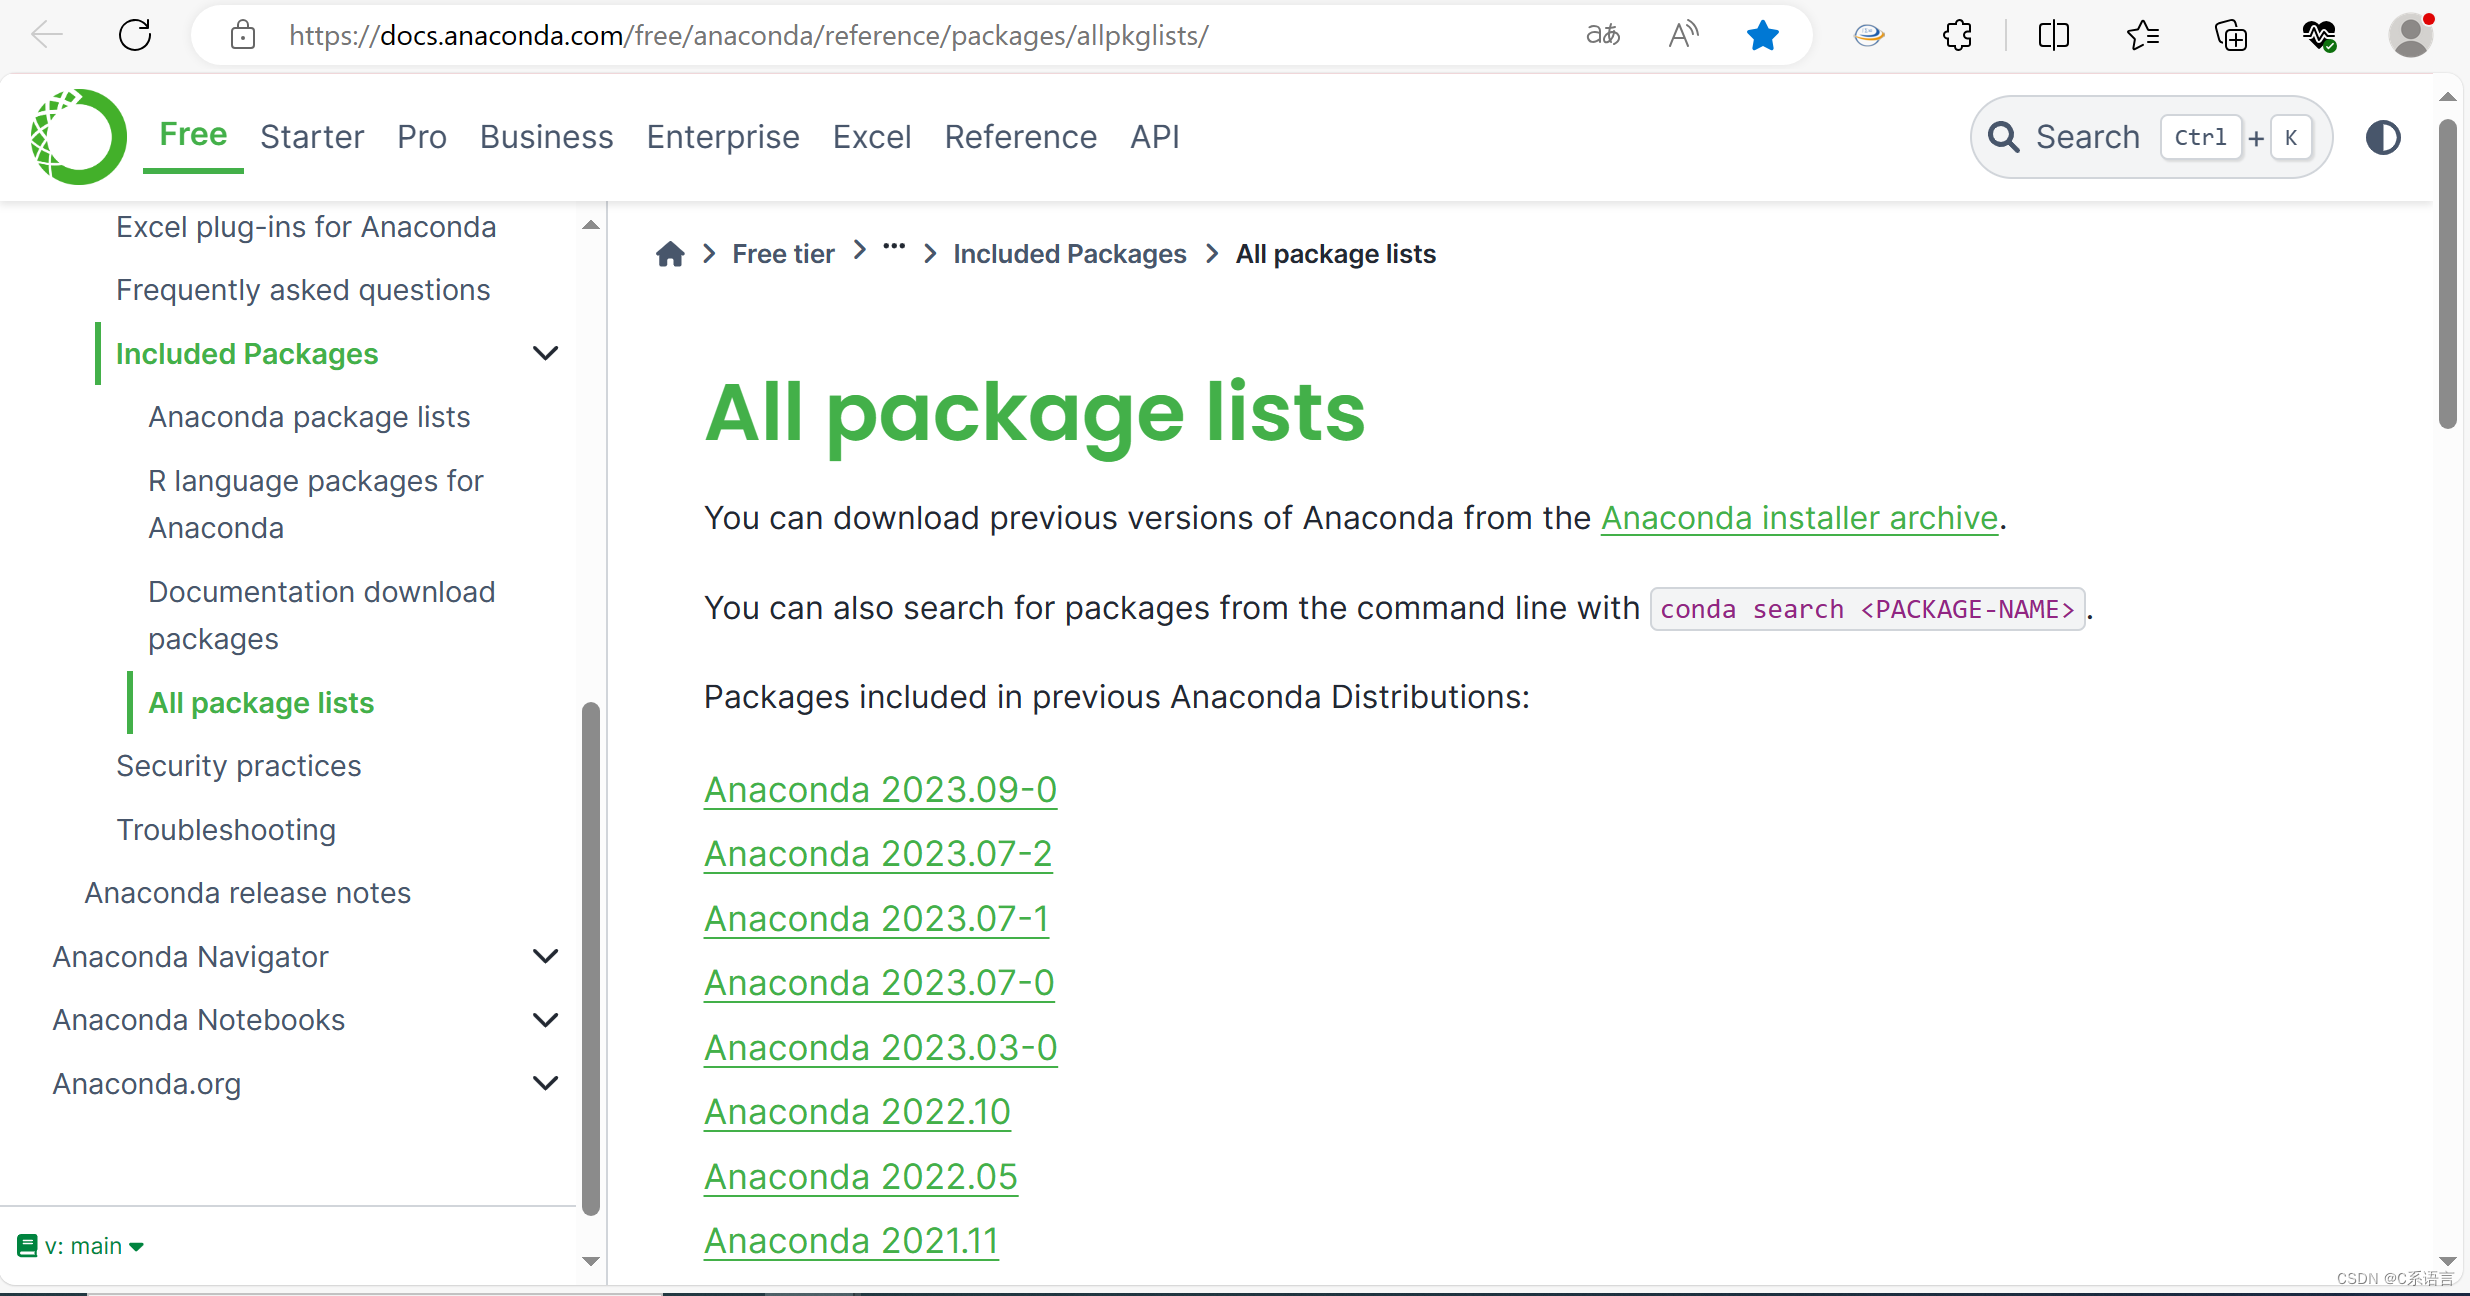Screen dimensions: 2470x1296
Task: Open Frequently asked questions page
Action: point(303,290)
